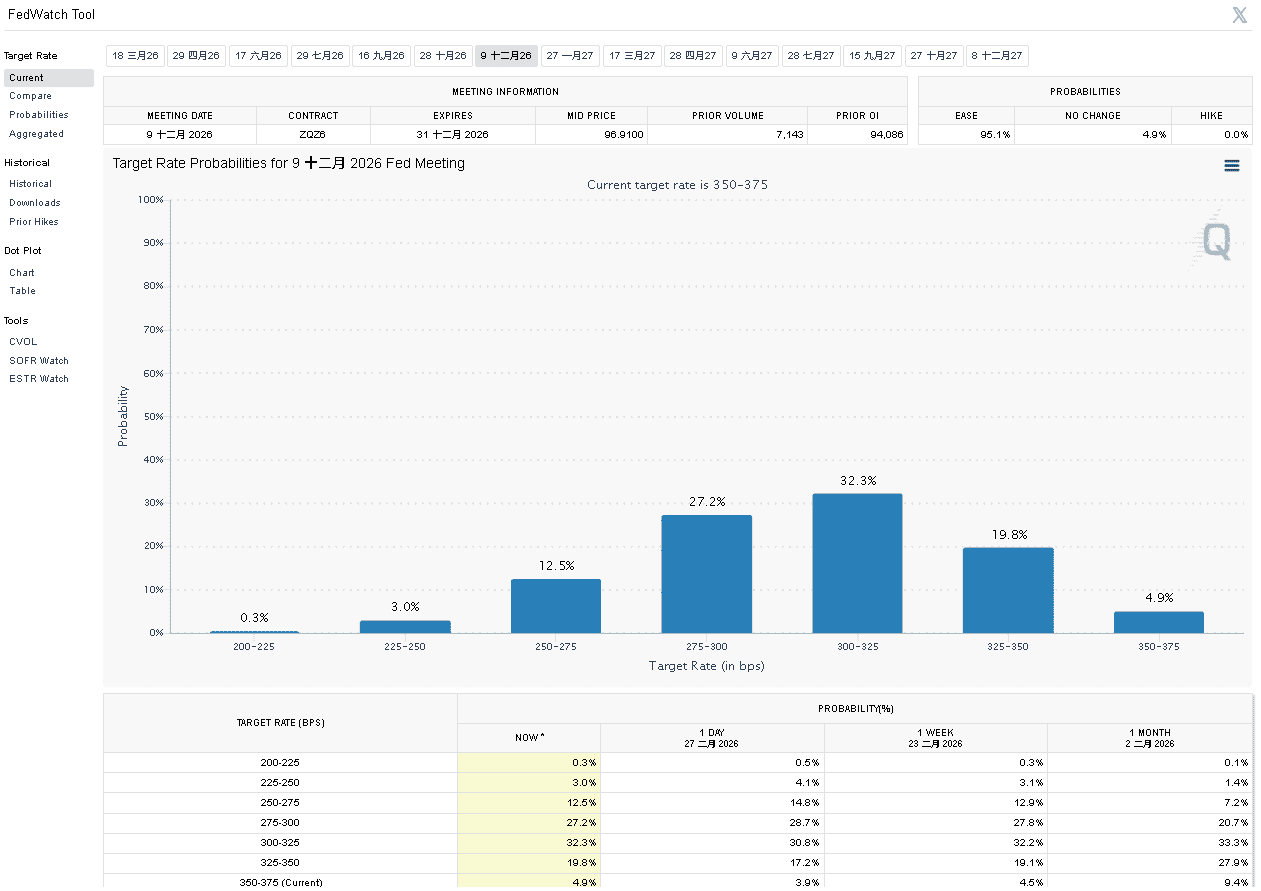This screenshot has width=1261, height=891.
Task: Select the 8 十二月27 meeting tab
Action: point(997,56)
